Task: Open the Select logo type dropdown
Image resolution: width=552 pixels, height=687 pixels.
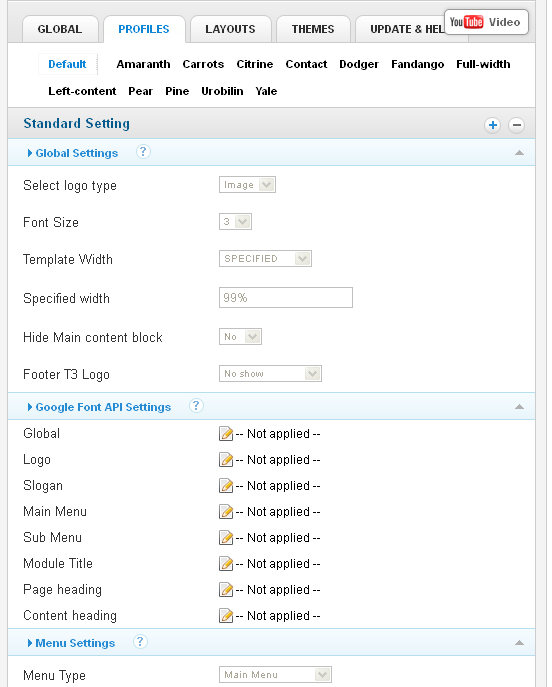Action: click(x=247, y=185)
